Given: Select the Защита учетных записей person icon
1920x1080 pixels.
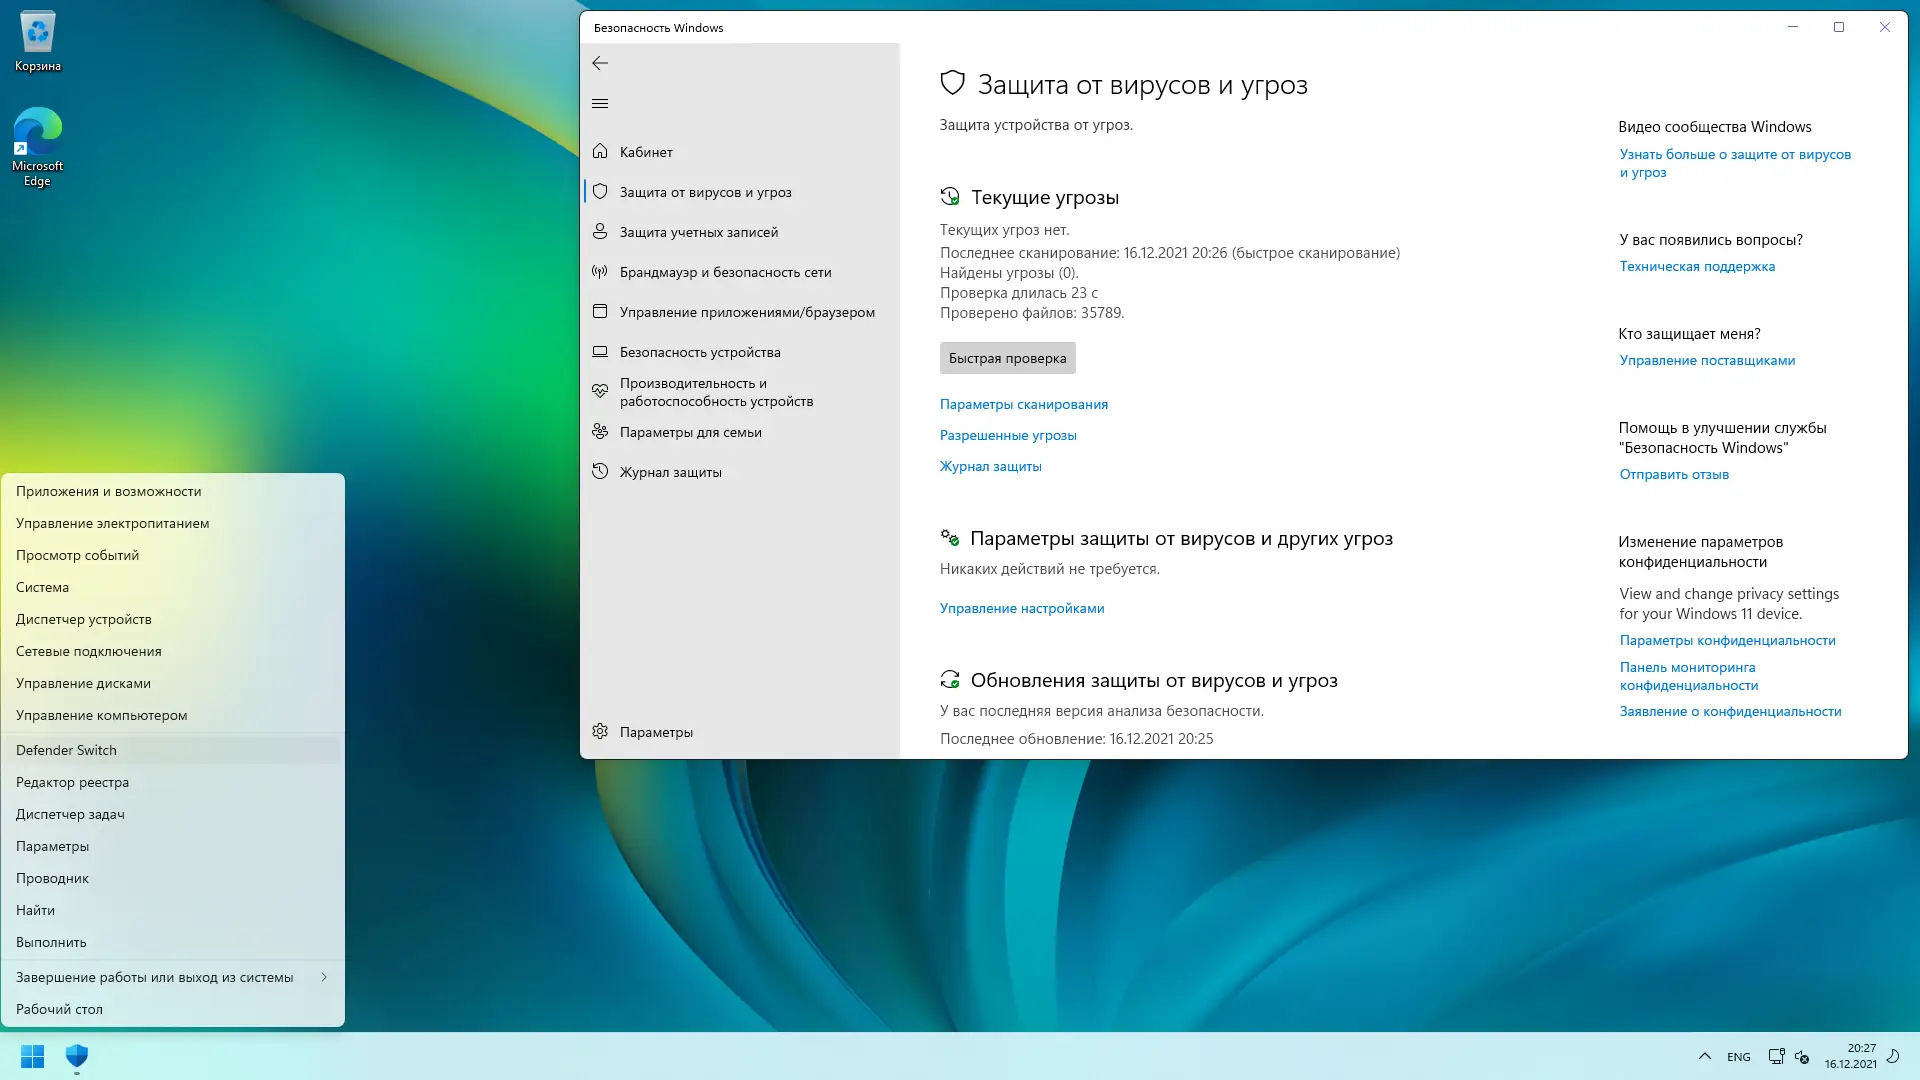Looking at the screenshot, I should pyautogui.click(x=600, y=231).
